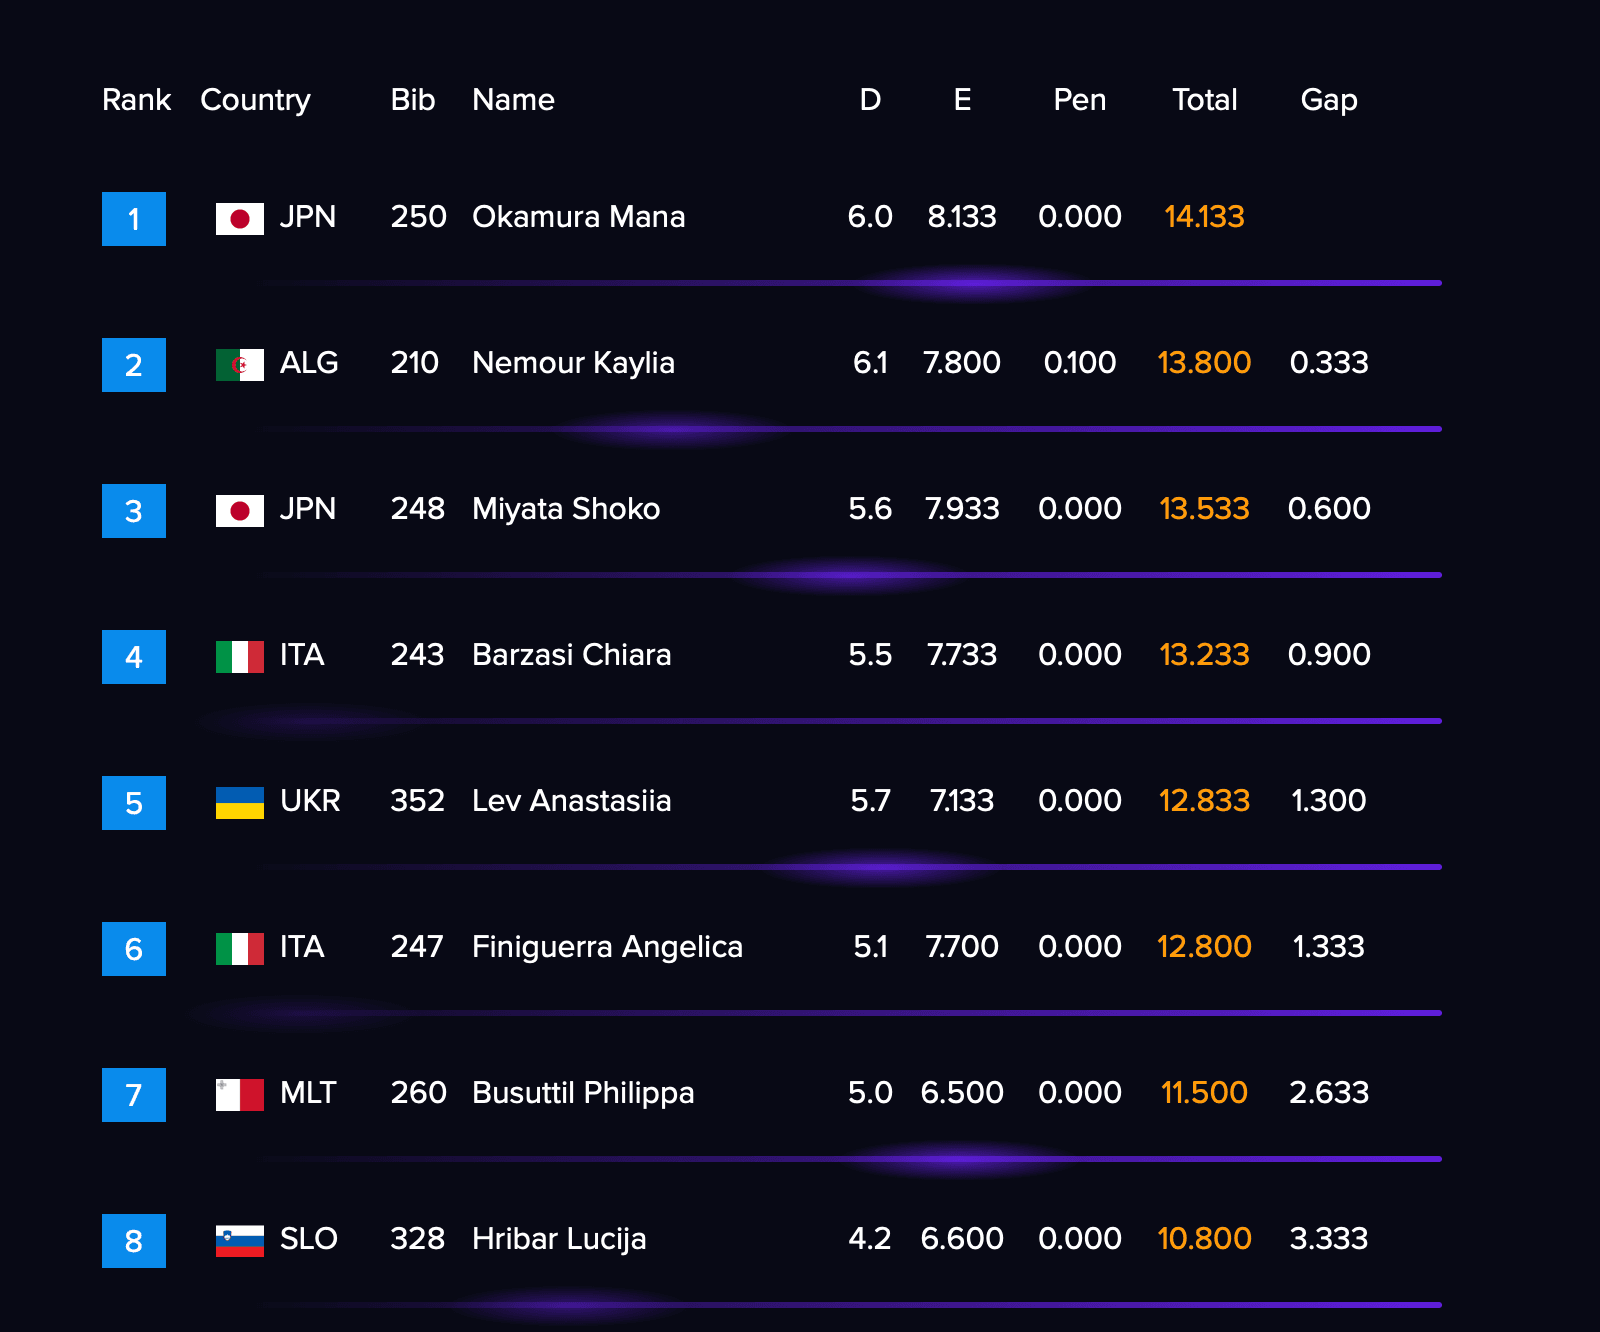
Task: Open Nemour Kaylia's athlete name
Action: [573, 363]
